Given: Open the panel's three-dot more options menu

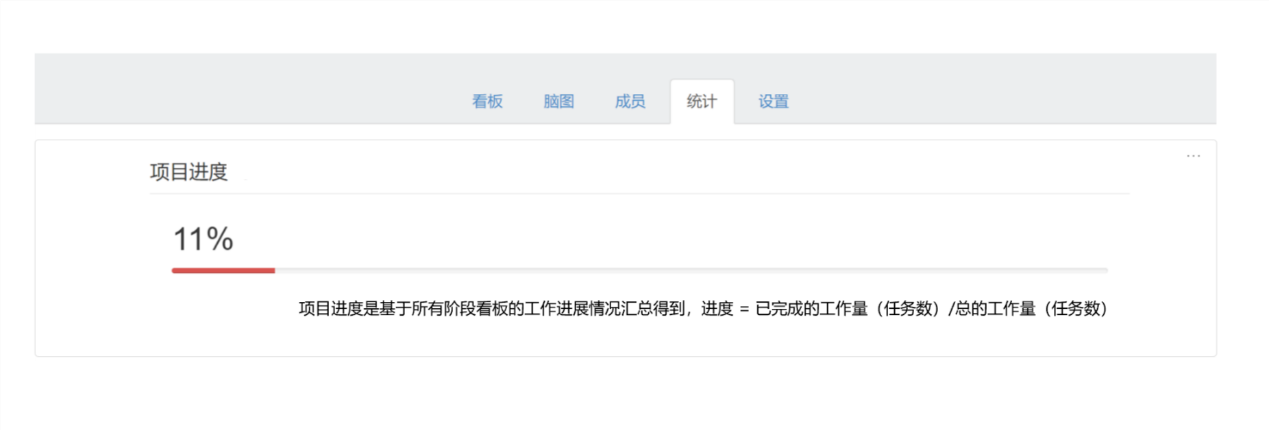Looking at the screenshot, I should (1193, 156).
